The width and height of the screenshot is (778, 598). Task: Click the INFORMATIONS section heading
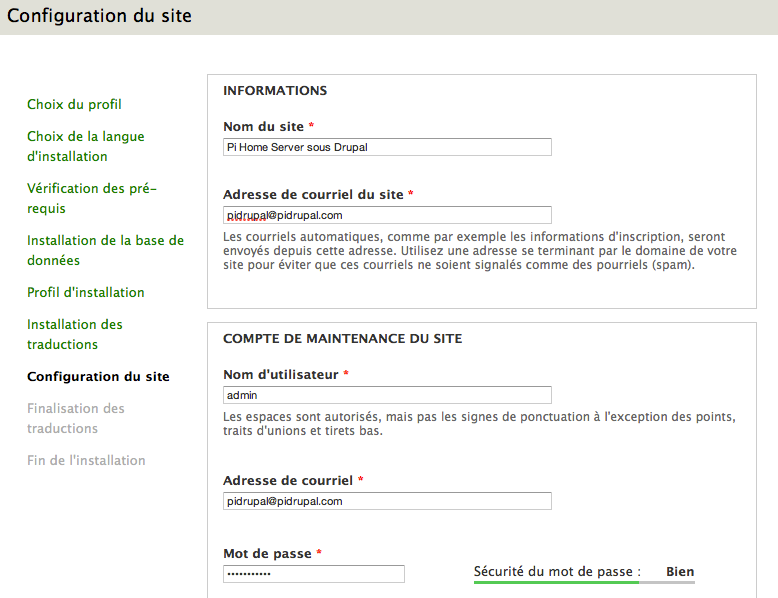tap(275, 91)
